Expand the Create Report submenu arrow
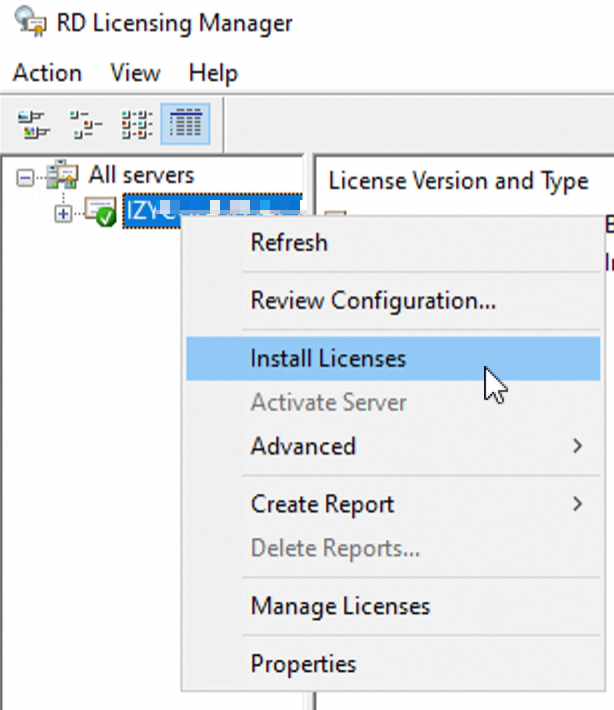 [x=577, y=504]
